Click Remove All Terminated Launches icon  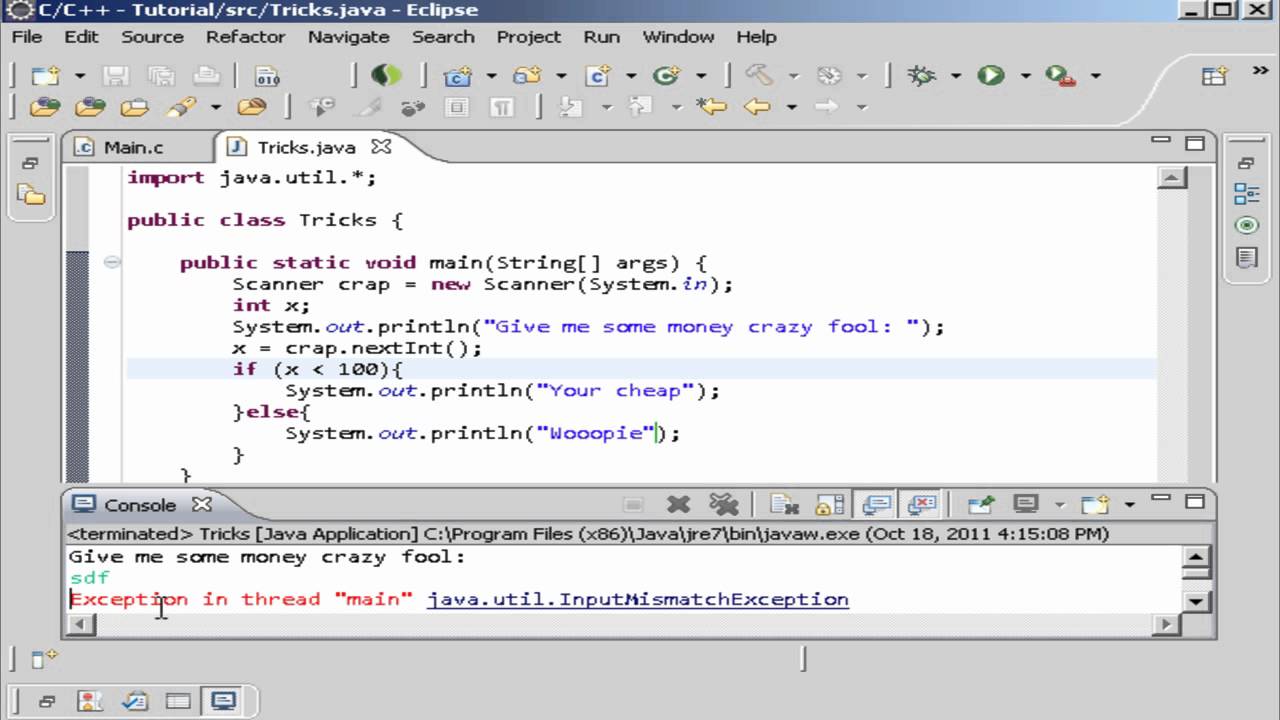[x=723, y=505]
